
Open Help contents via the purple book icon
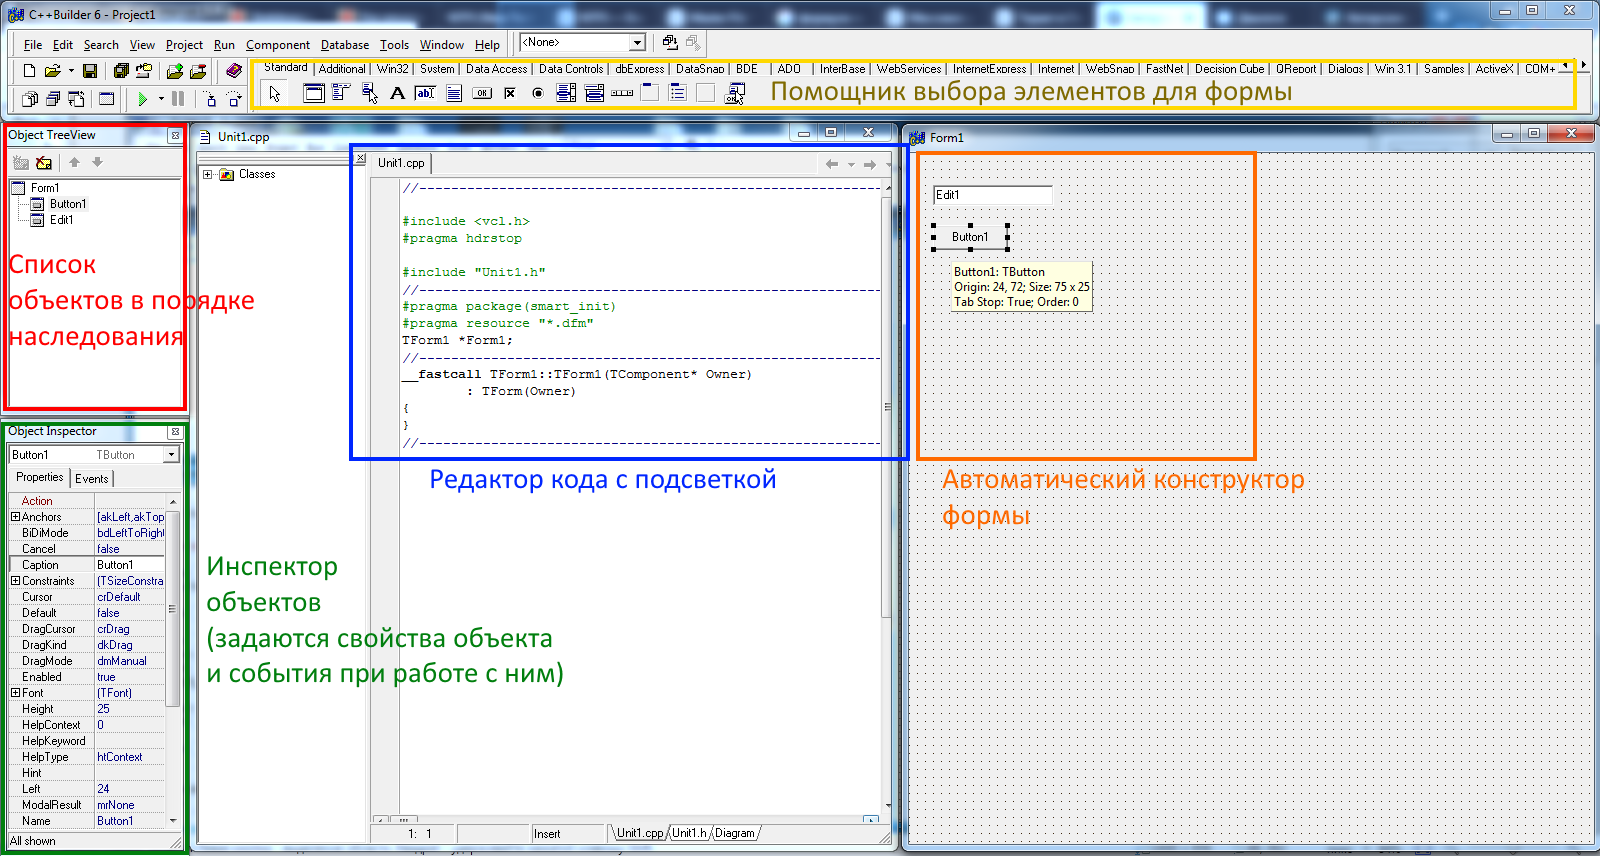pyautogui.click(x=234, y=71)
